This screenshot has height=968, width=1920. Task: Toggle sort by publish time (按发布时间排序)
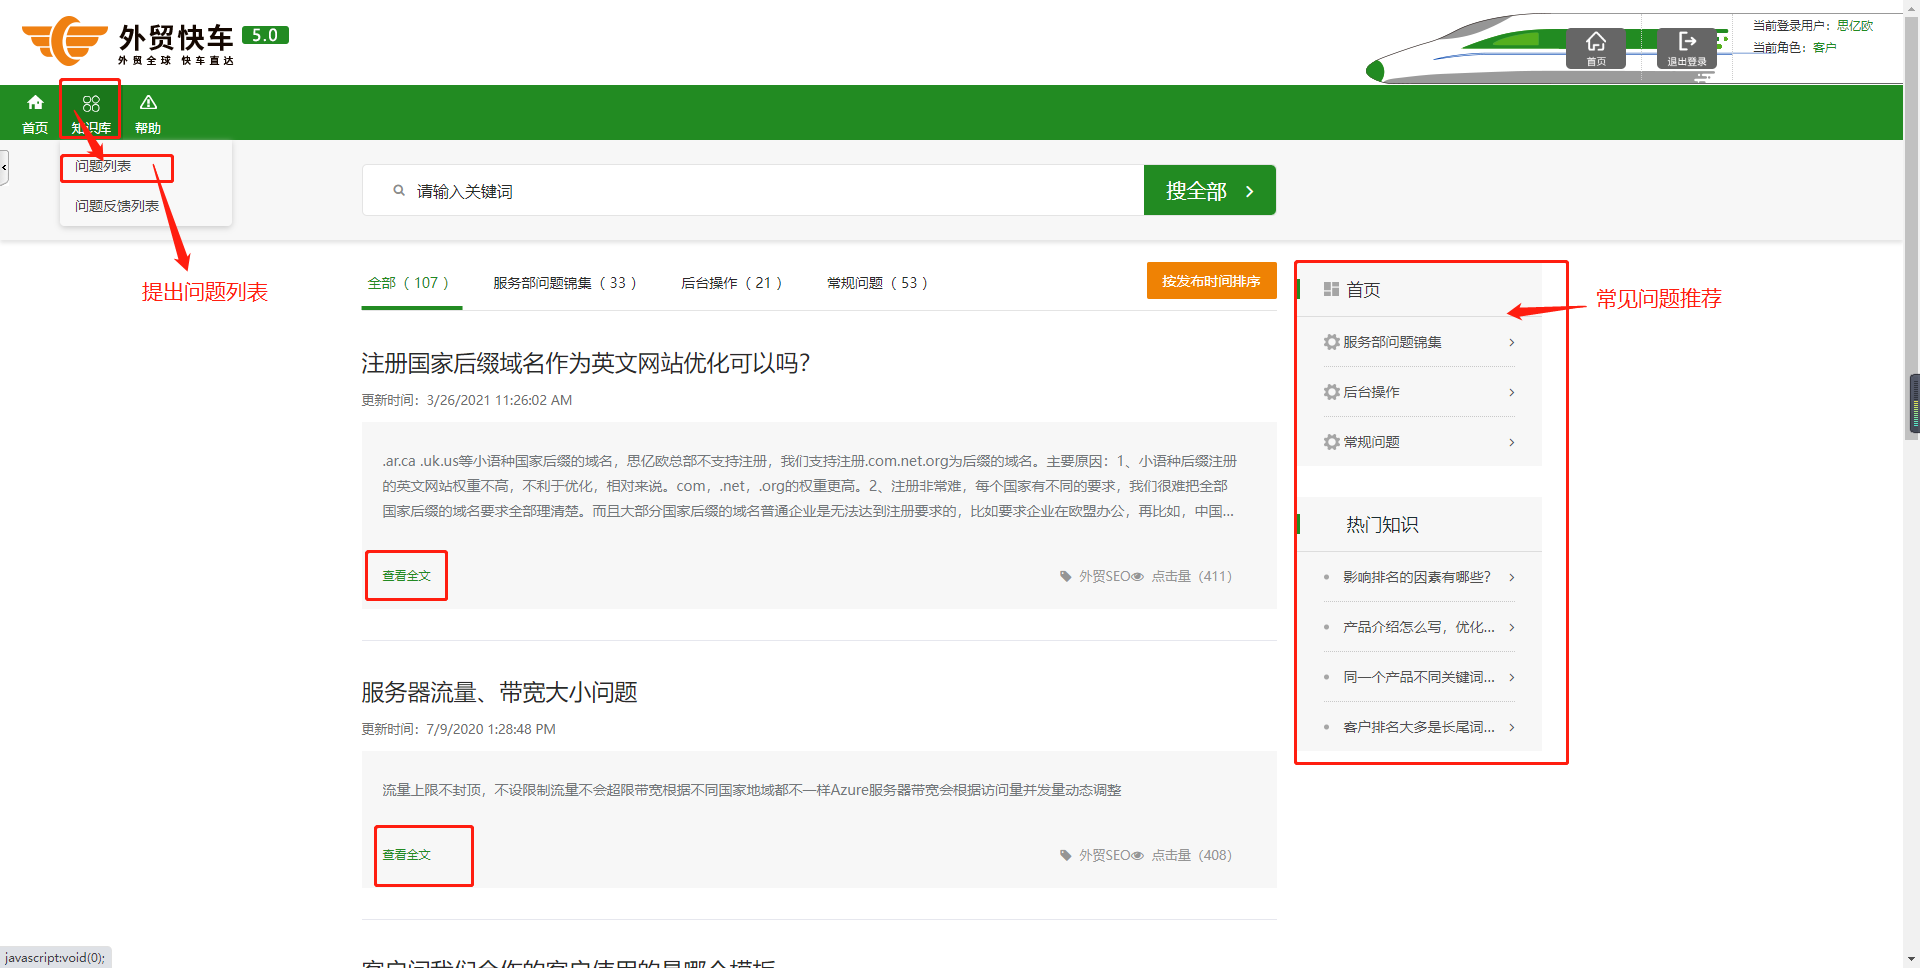click(1211, 281)
